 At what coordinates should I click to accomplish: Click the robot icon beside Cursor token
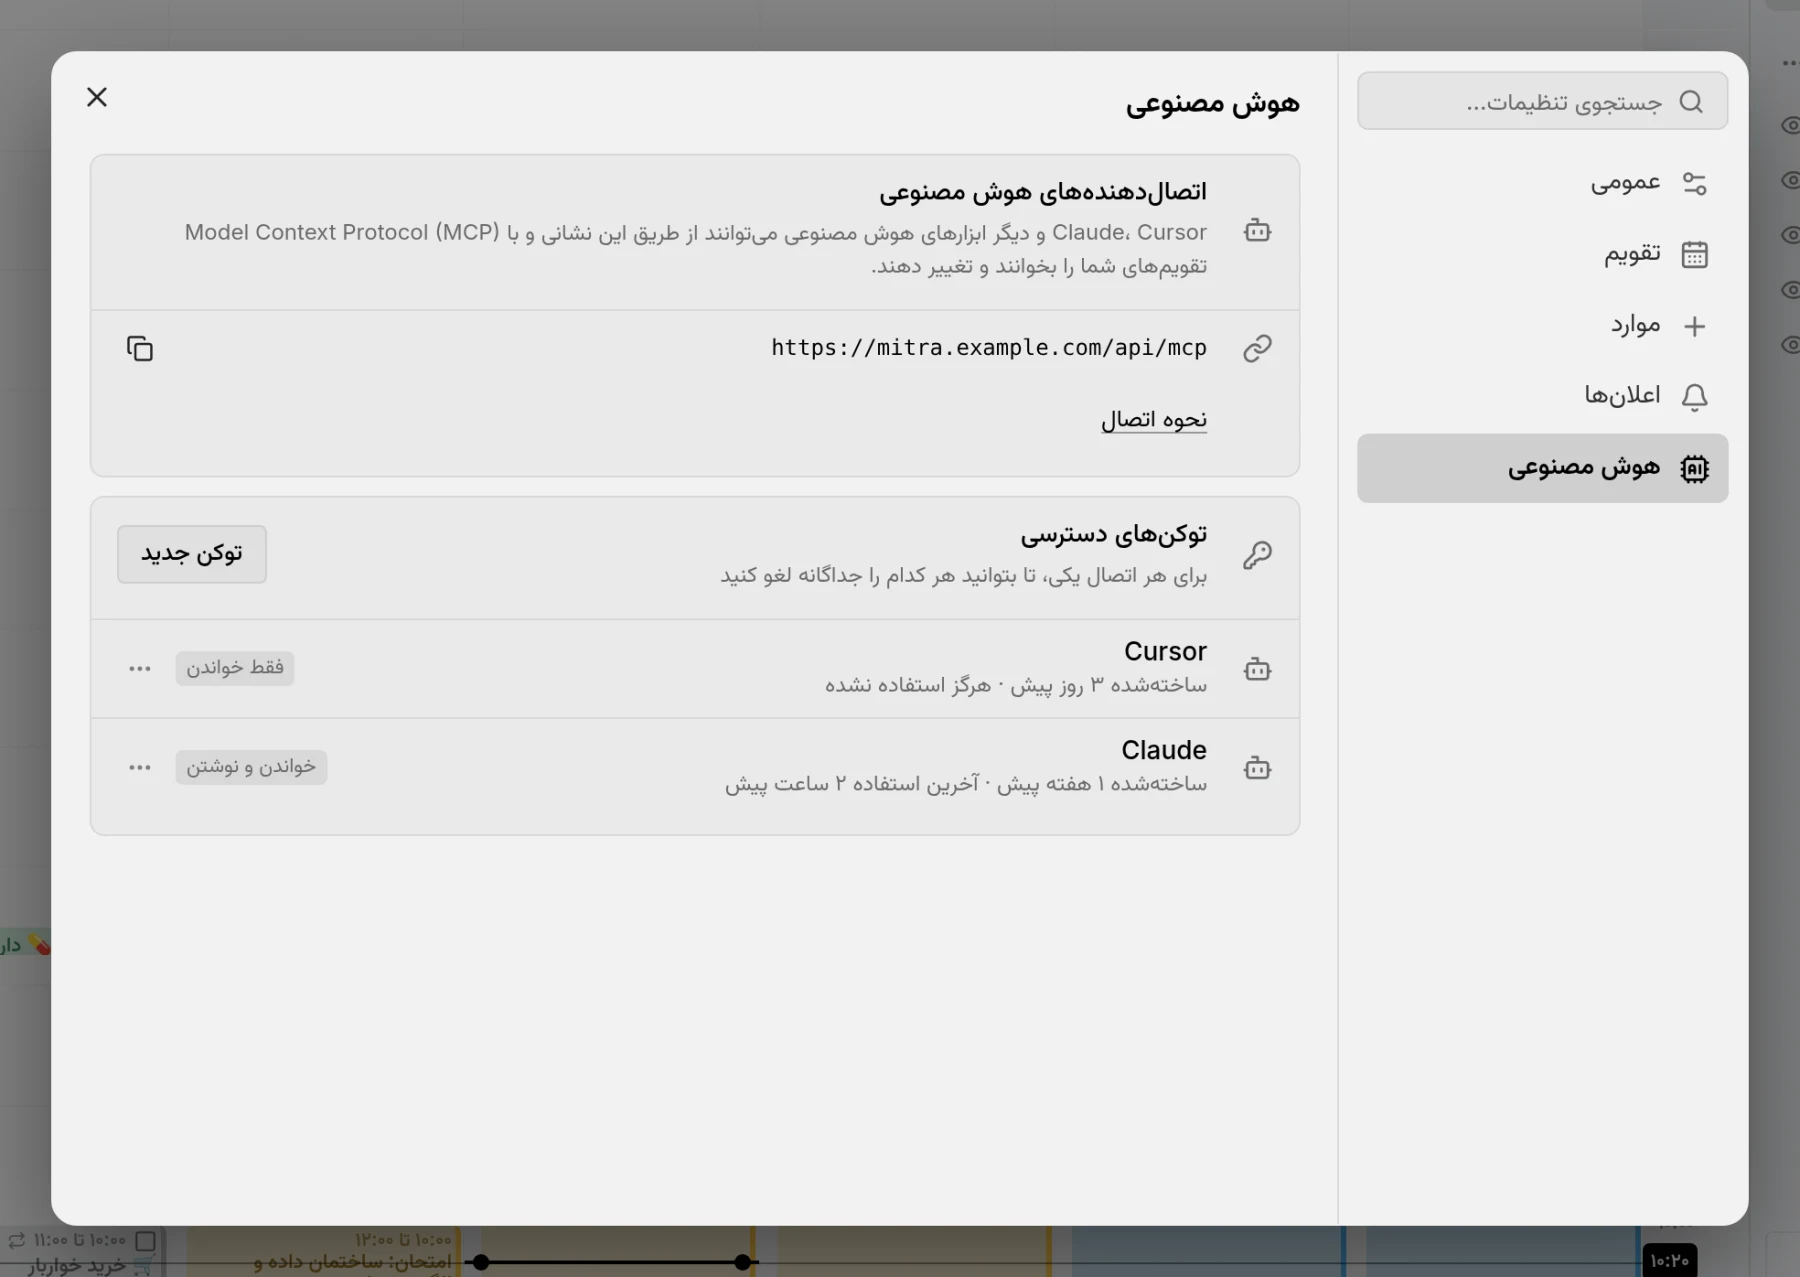click(1257, 669)
